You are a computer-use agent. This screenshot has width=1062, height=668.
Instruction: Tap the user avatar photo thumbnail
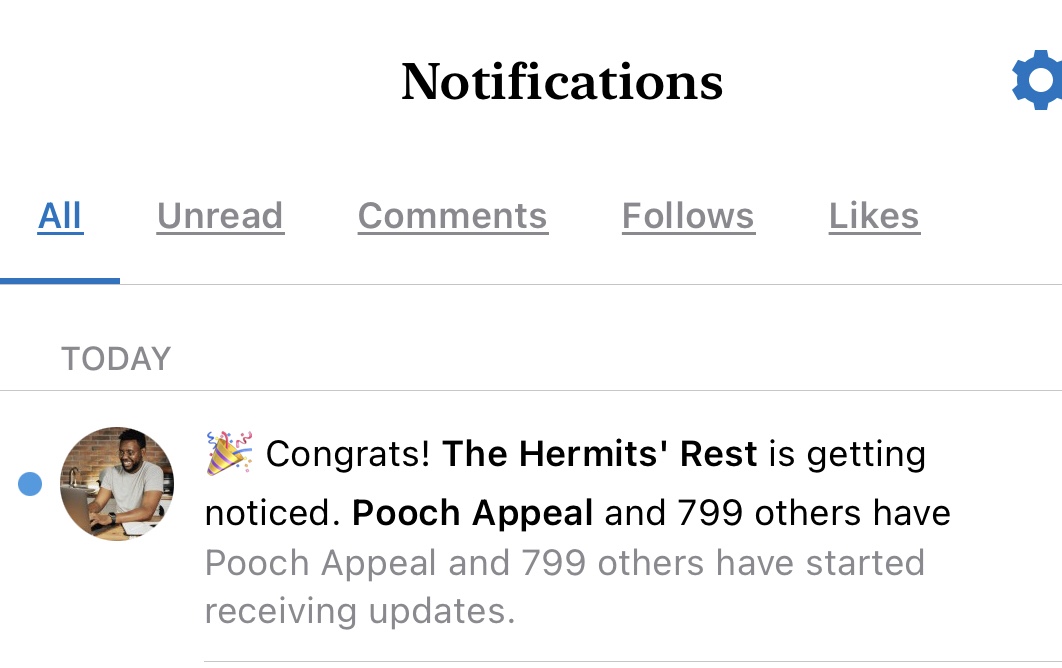[117, 484]
